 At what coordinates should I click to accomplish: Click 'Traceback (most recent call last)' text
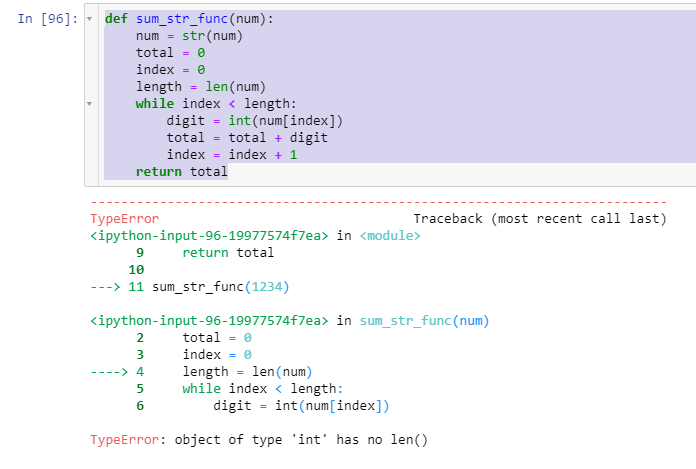(540, 219)
